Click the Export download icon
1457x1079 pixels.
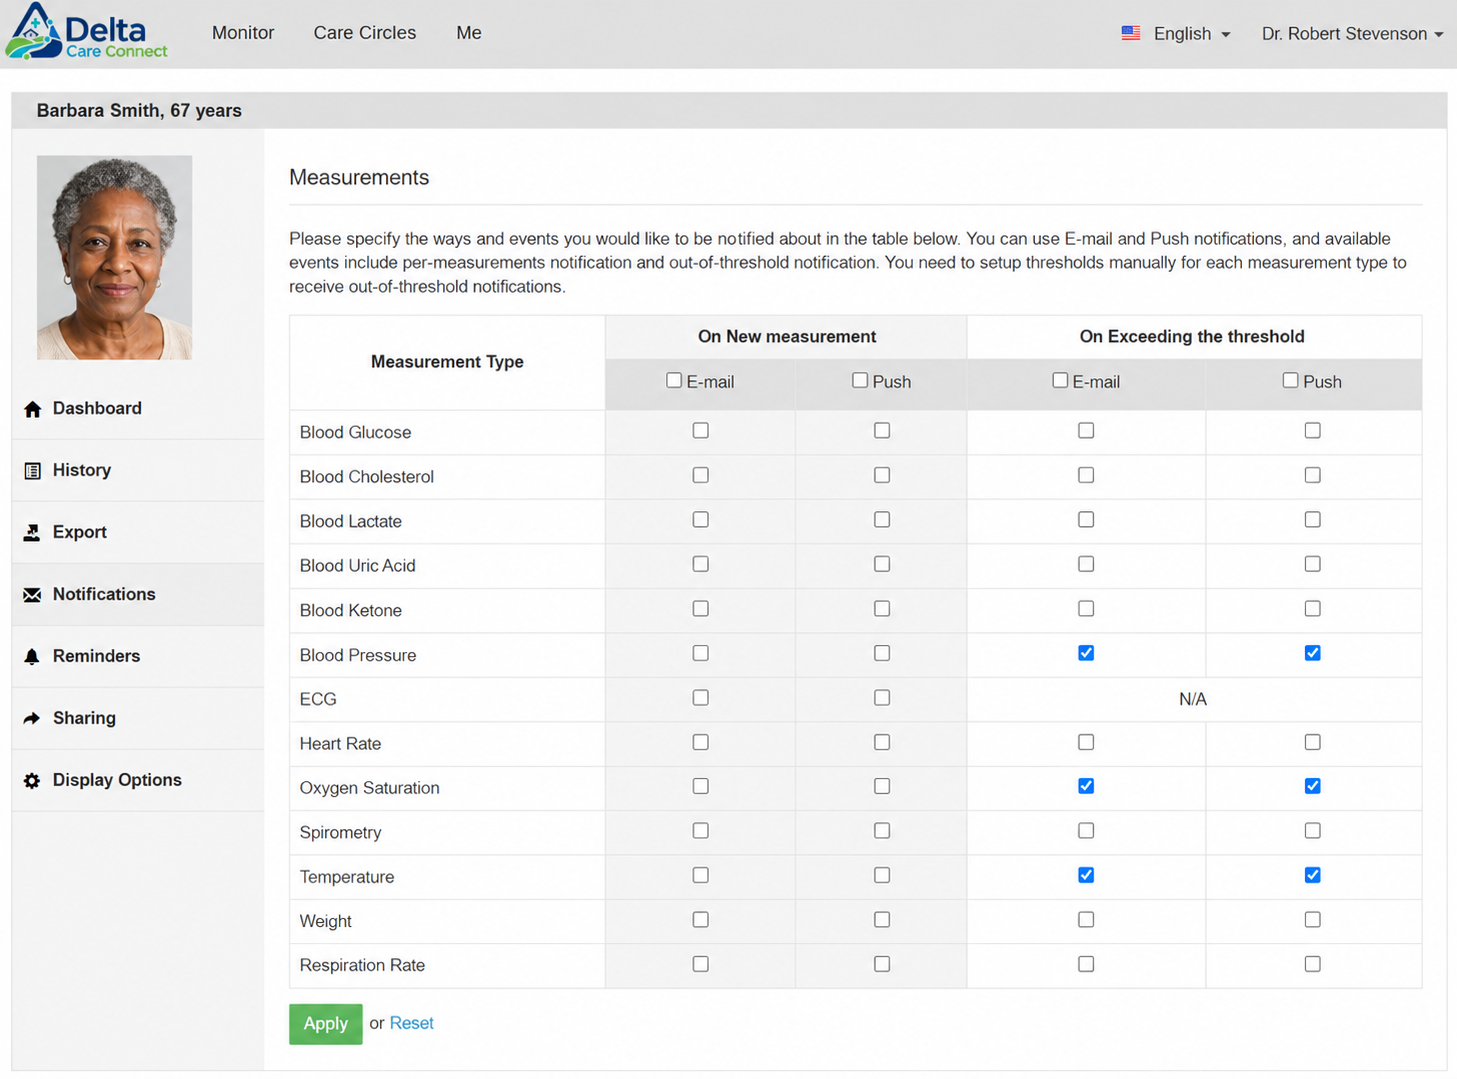pos(33,533)
